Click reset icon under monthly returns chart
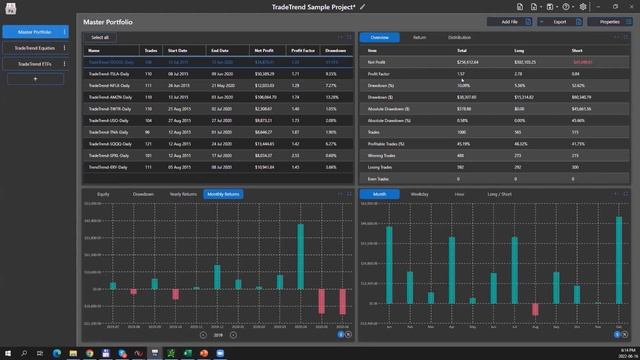 click(348, 335)
